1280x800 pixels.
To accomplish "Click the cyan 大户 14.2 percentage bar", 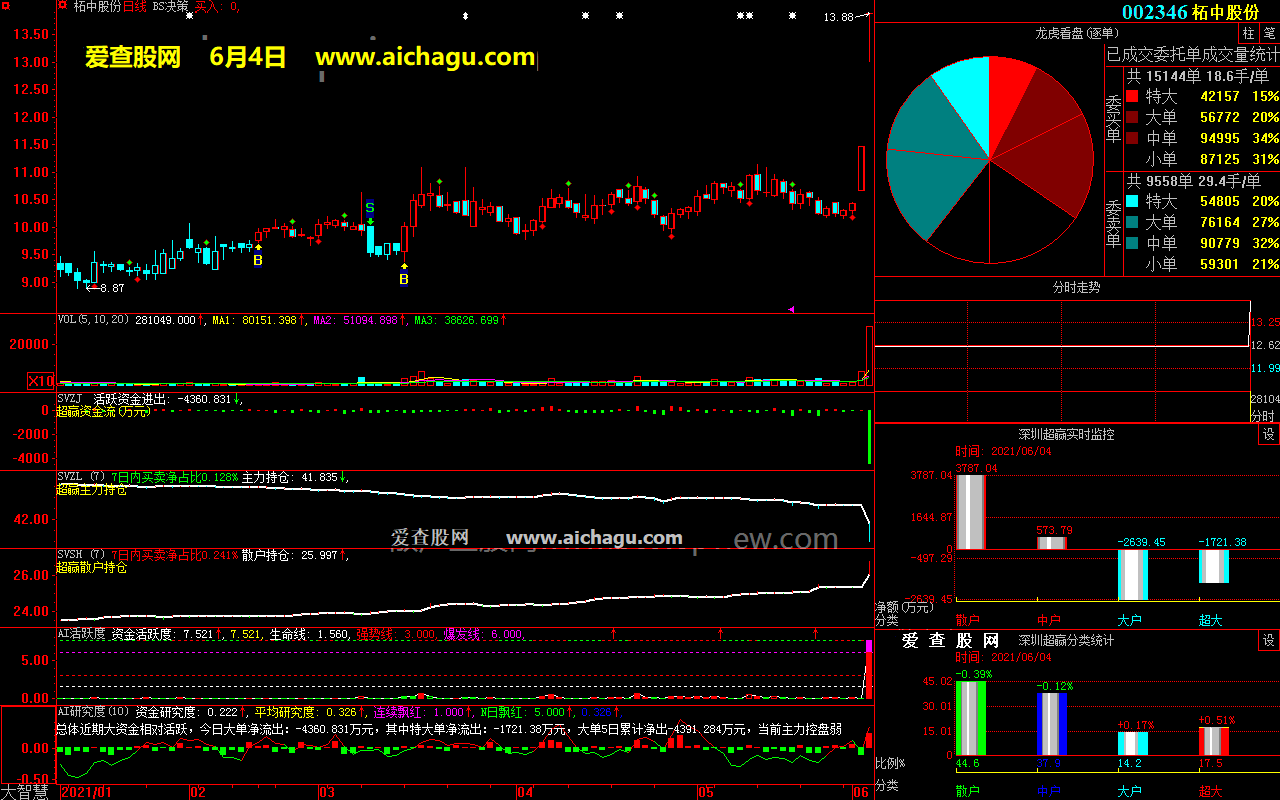I will click(1132, 743).
